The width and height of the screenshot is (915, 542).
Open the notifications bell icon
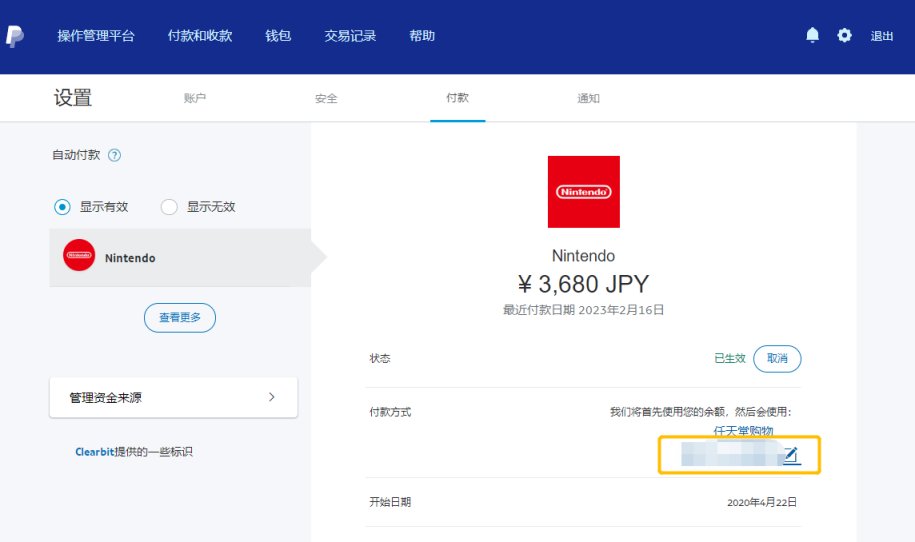click(812, 36)
